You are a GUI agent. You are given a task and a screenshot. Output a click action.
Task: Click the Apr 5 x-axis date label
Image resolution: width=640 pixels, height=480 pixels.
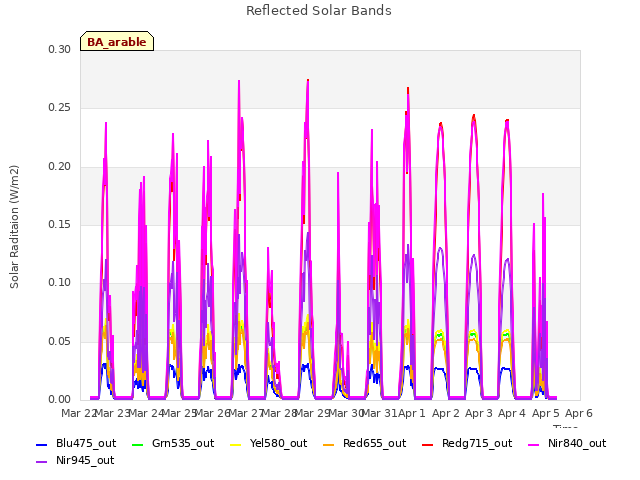[x=545, y=413]
